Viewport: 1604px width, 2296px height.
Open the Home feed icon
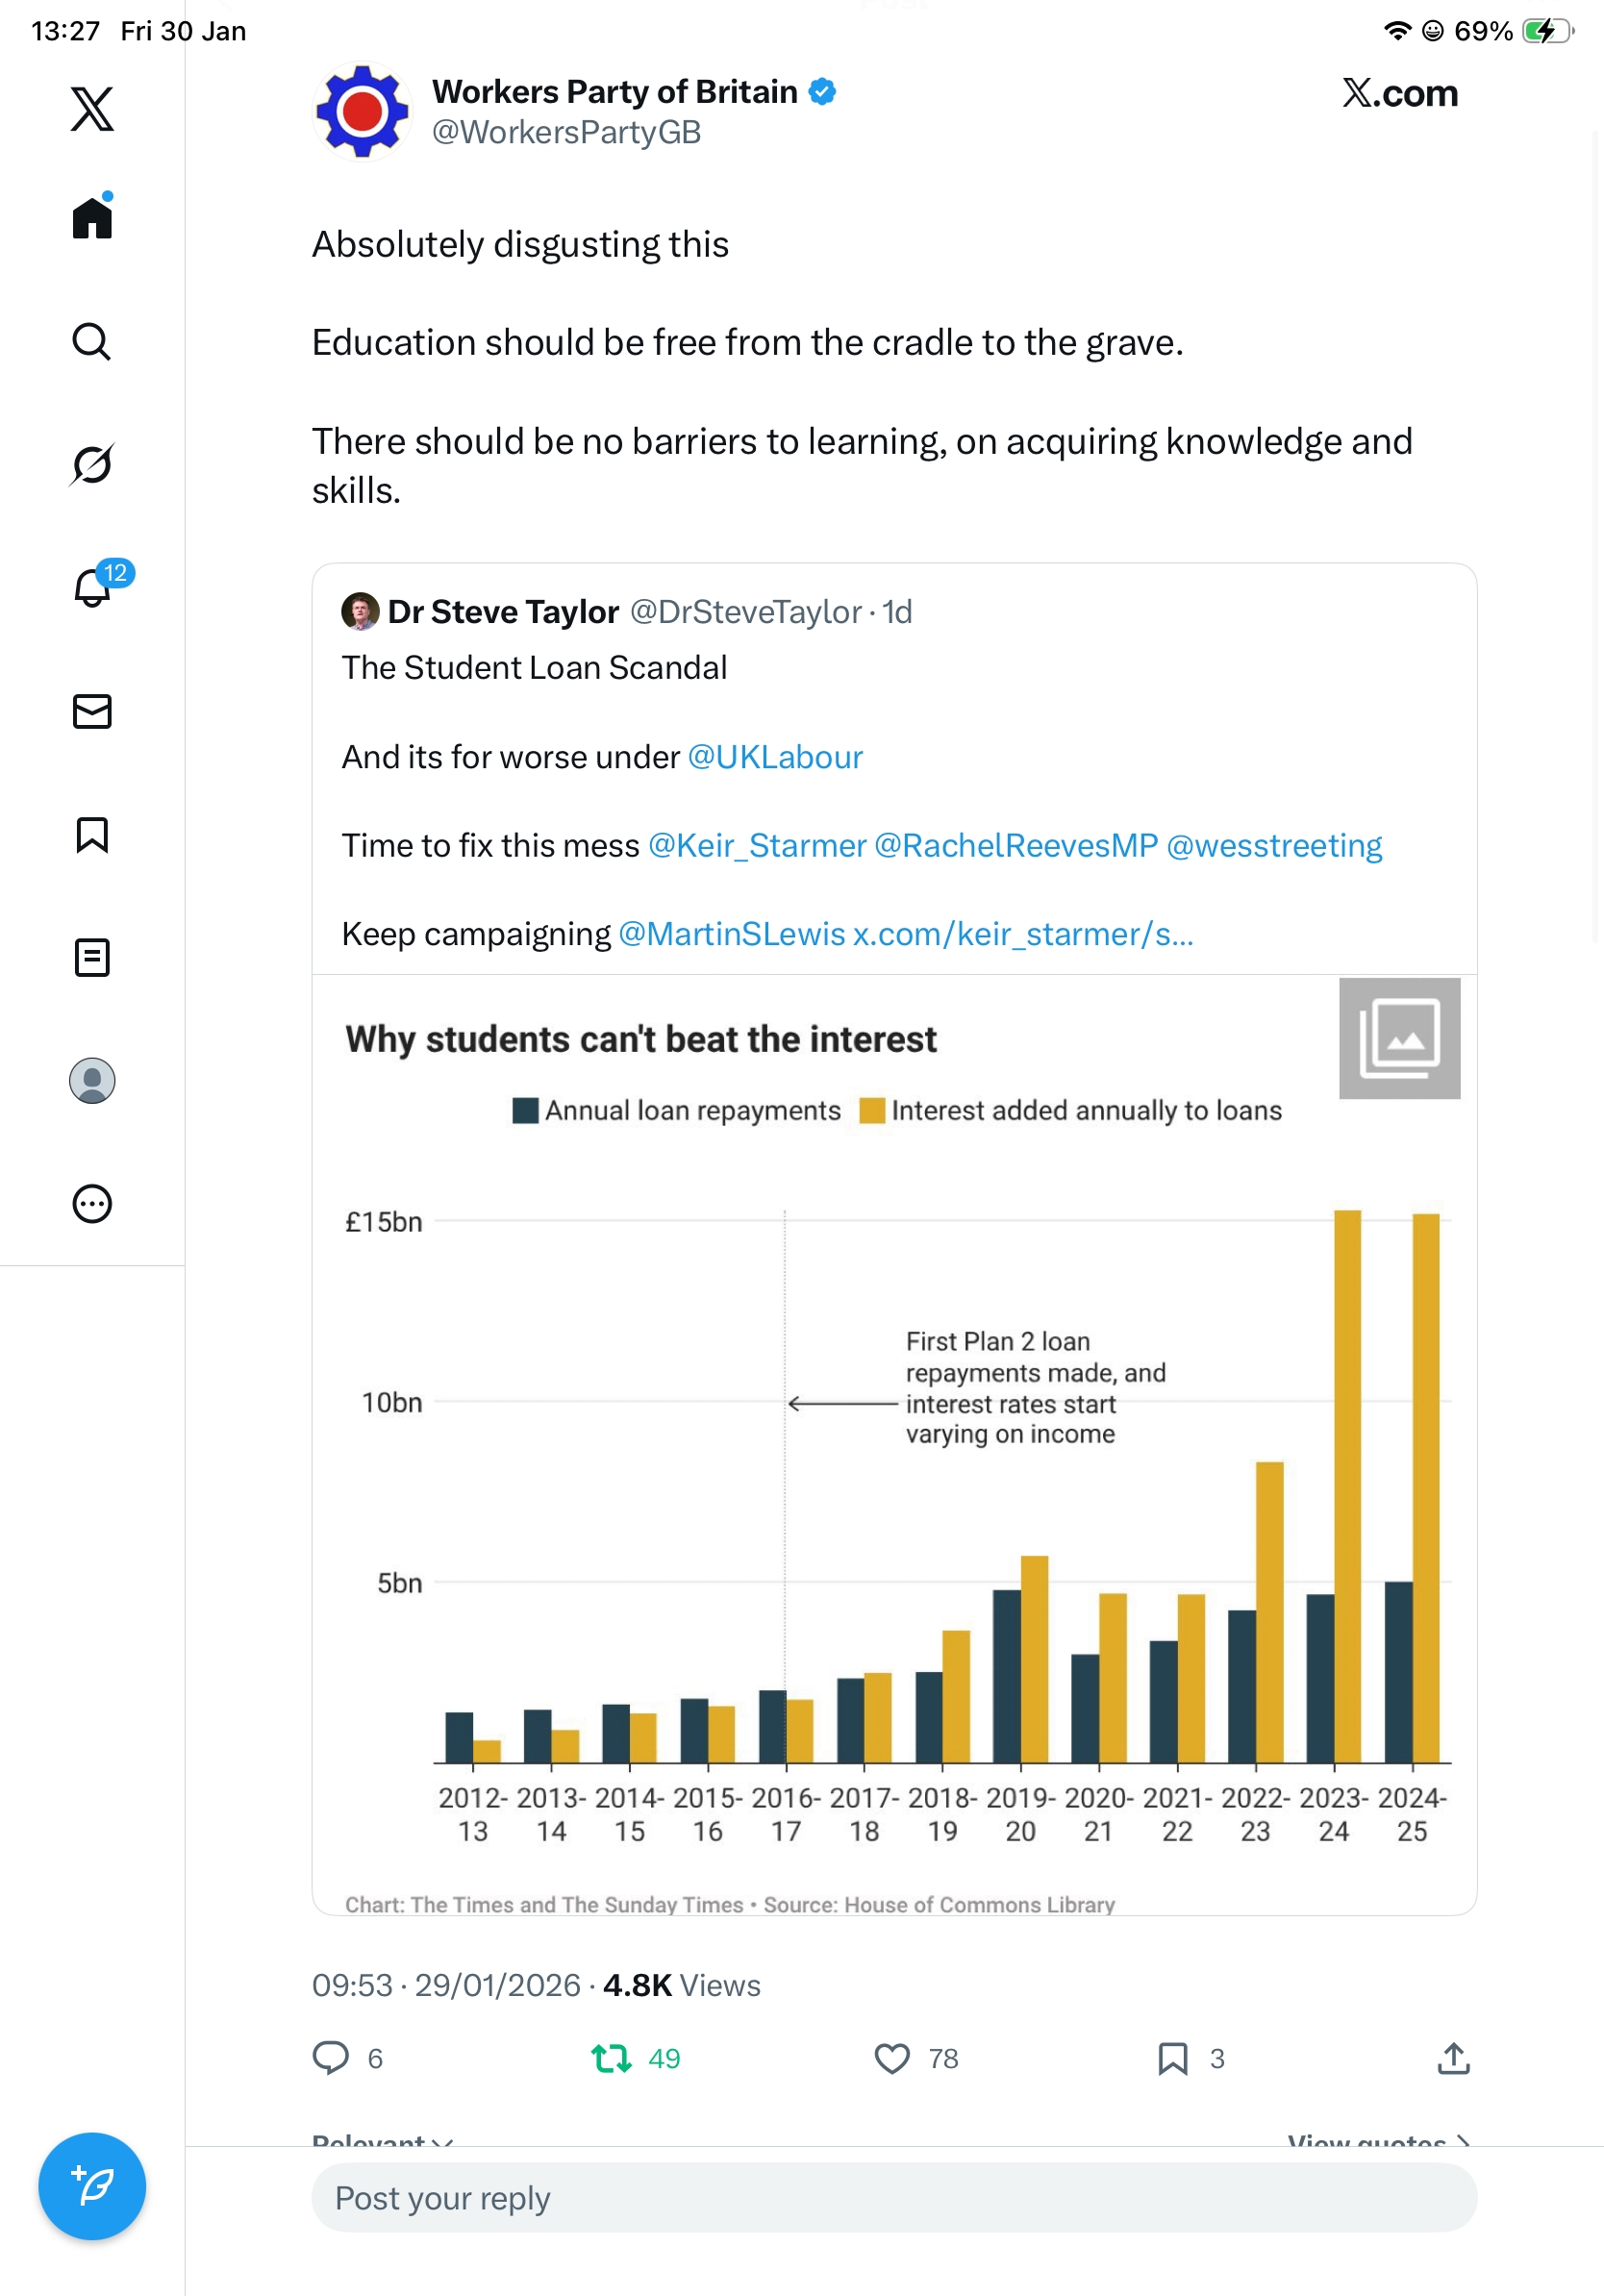tap(92, 218)
